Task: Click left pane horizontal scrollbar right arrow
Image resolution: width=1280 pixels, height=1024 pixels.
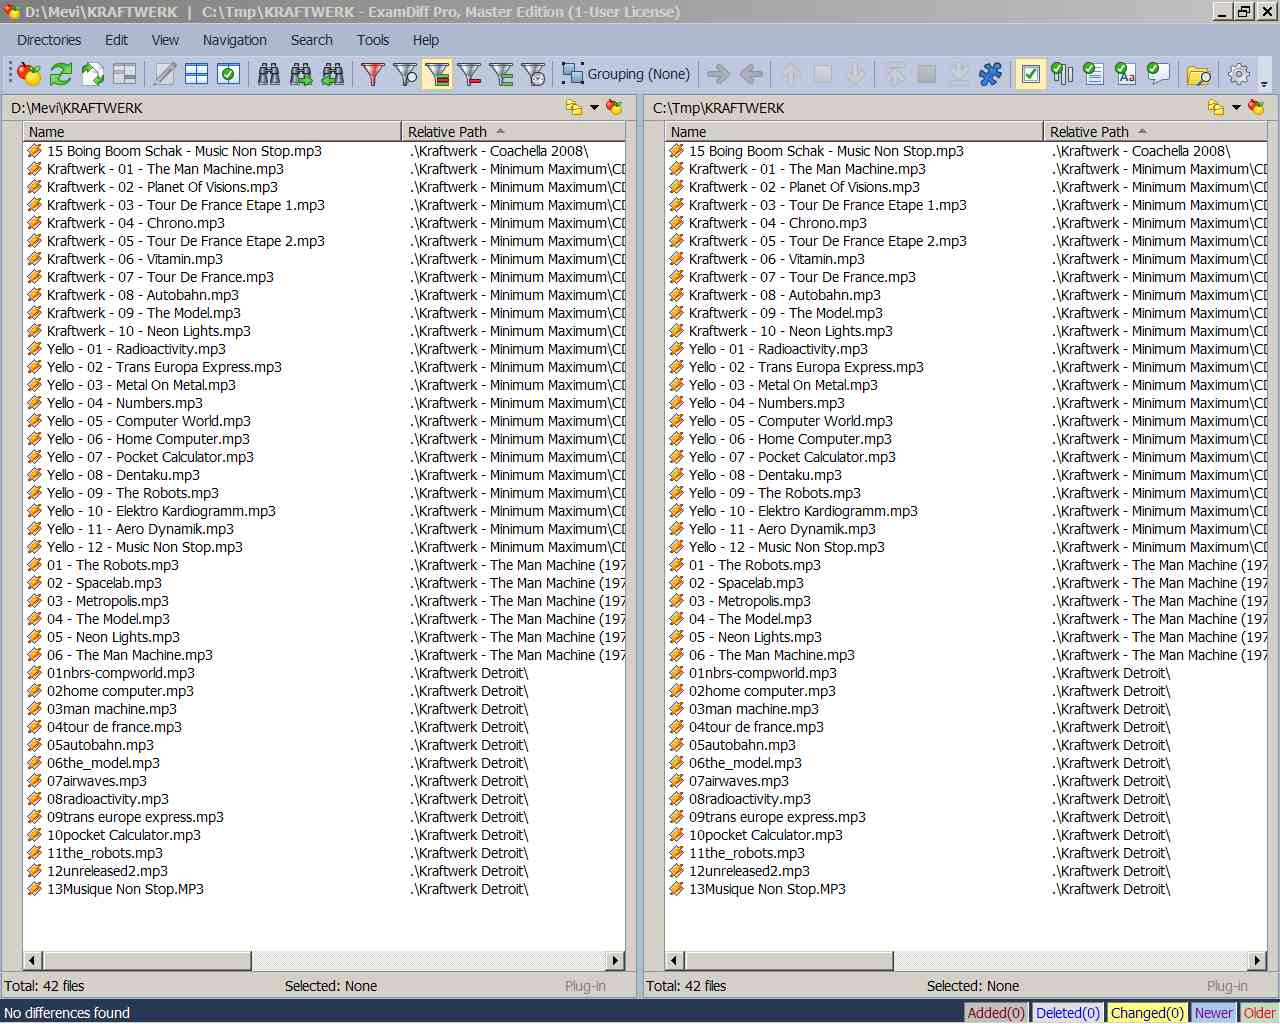Action: click(x=616, y=961)
